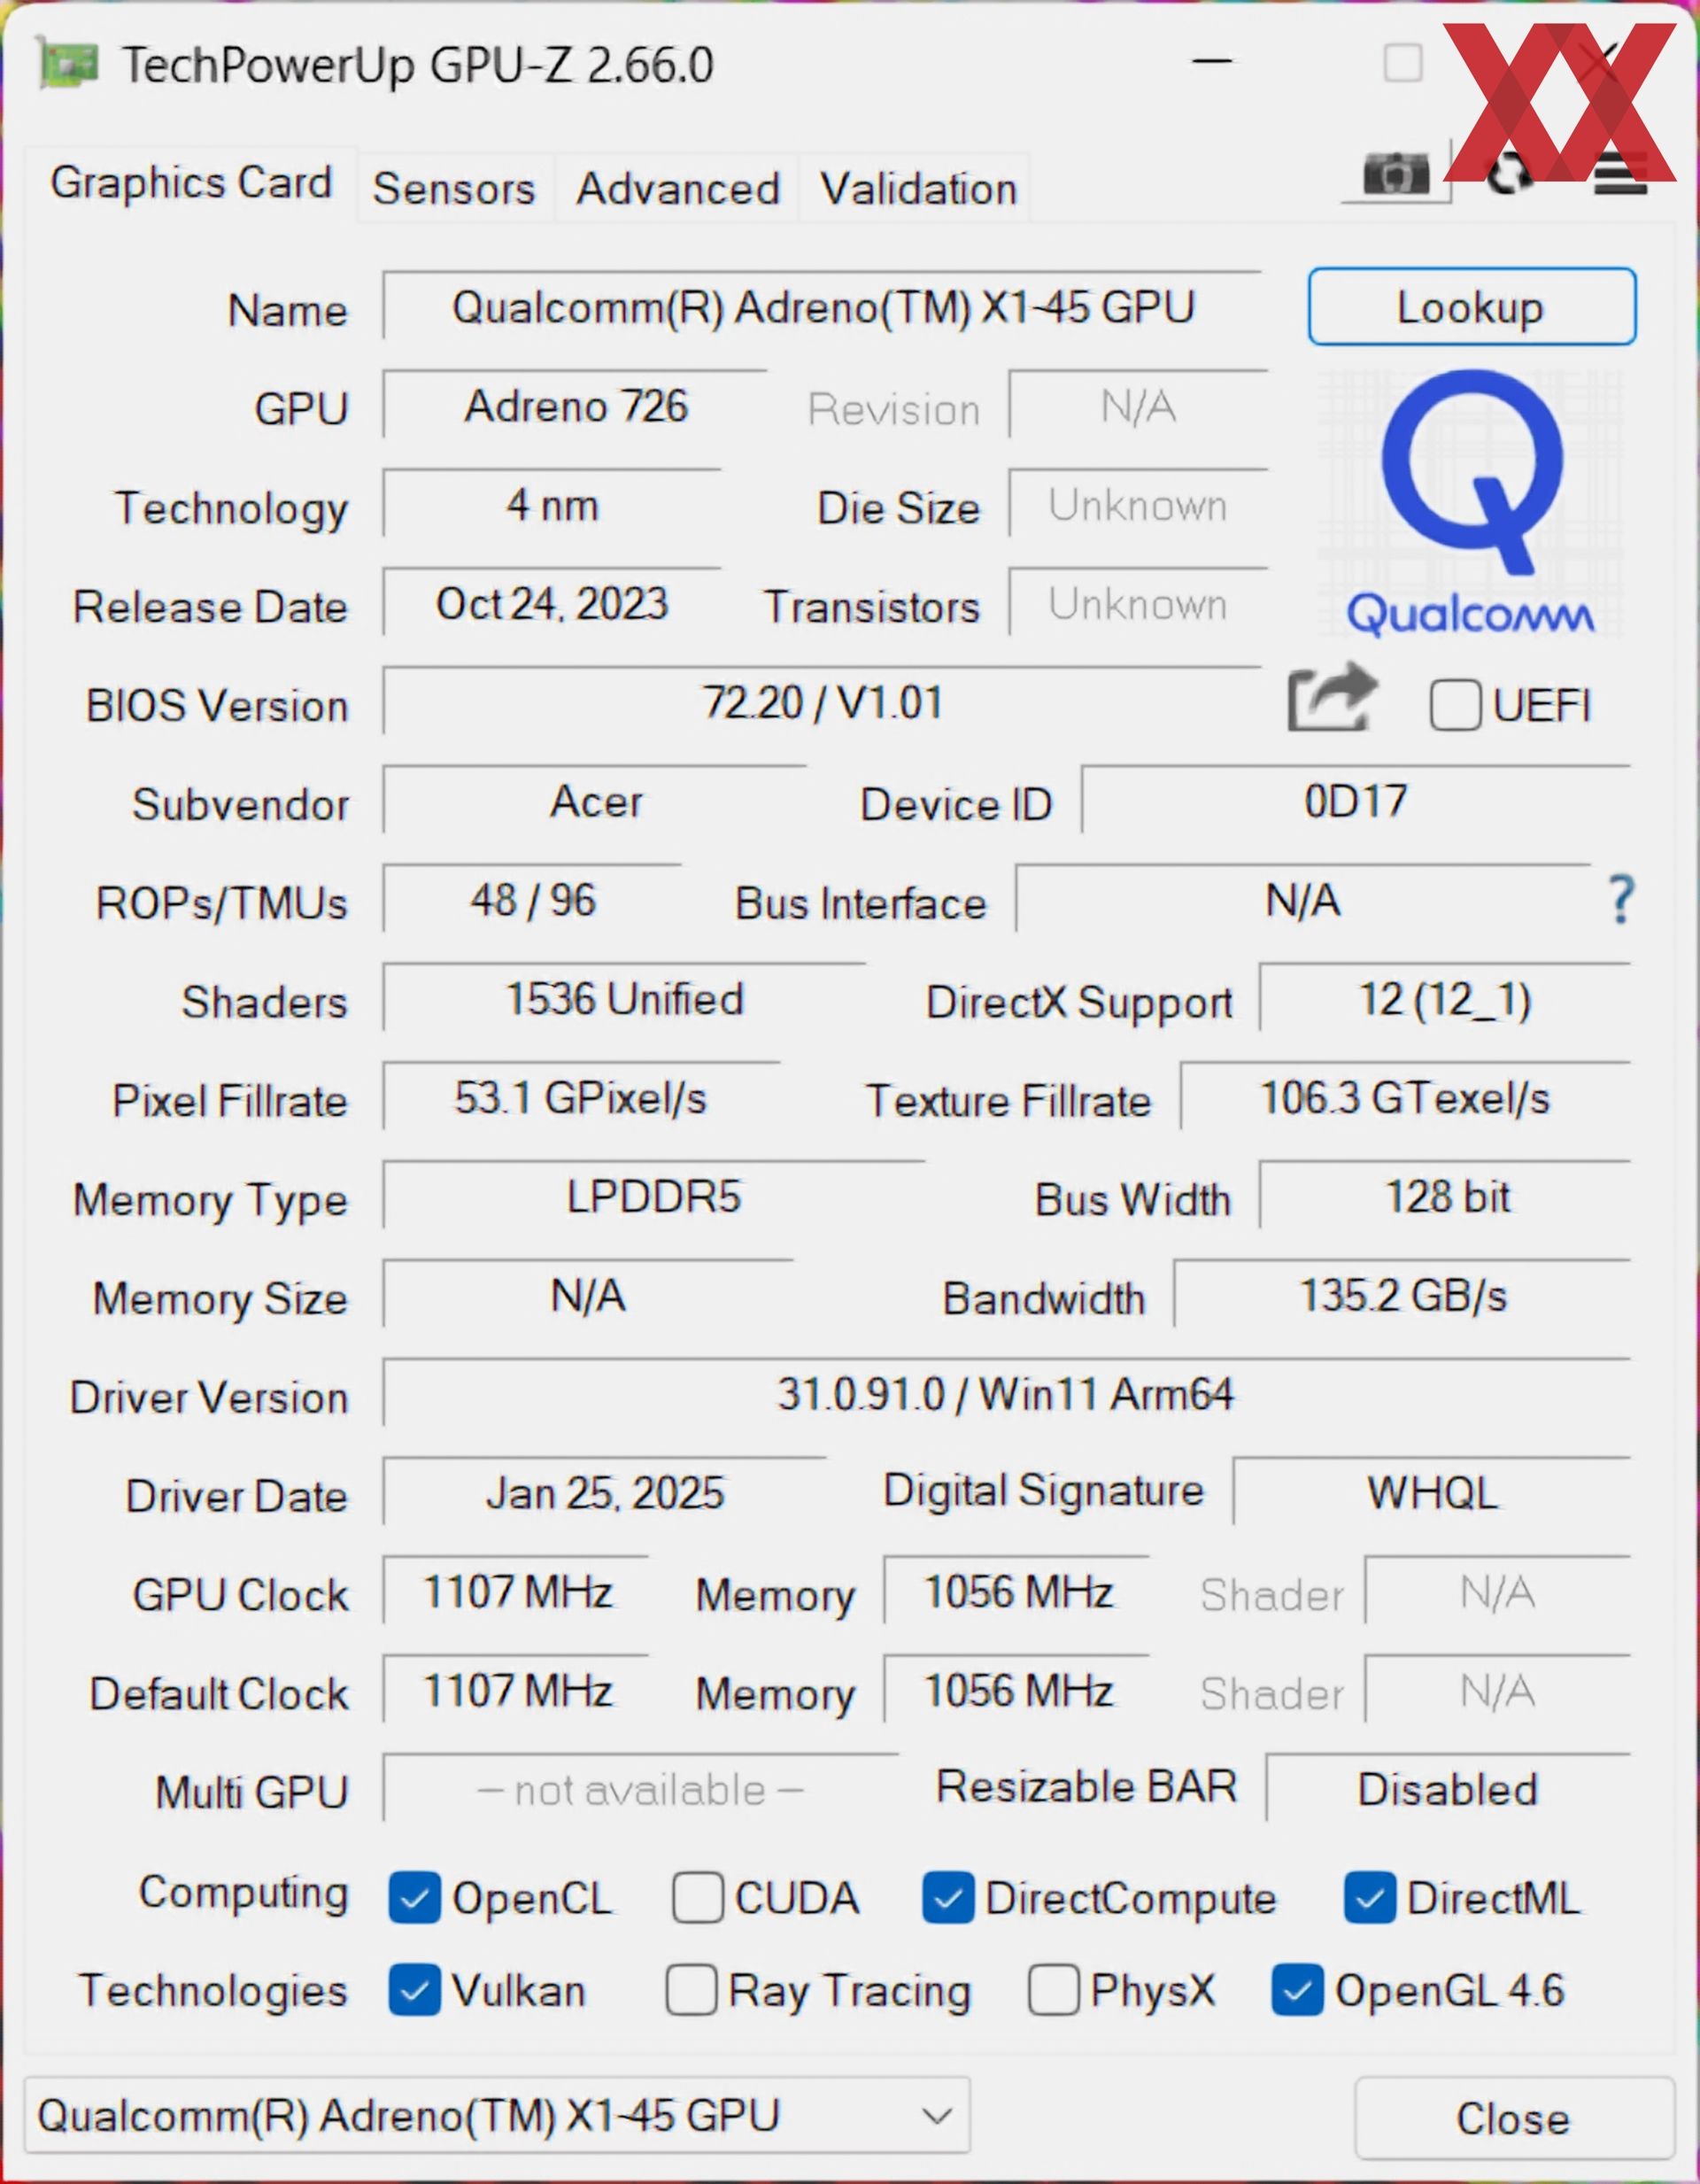This screenshot has width=1700, height=2184.
Task: Click the DirectX Support value 12 (12_1)
Action: tap(1445, 998)
